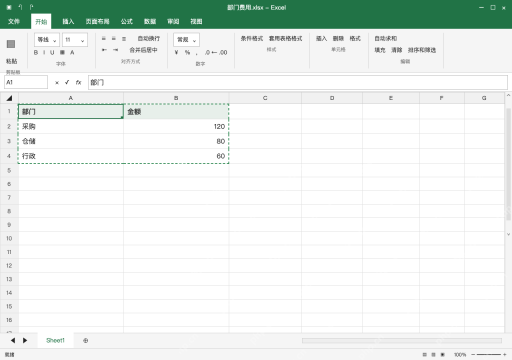
Task: Open 排序和筛选 sort and filter
Action: coord(422,50)
